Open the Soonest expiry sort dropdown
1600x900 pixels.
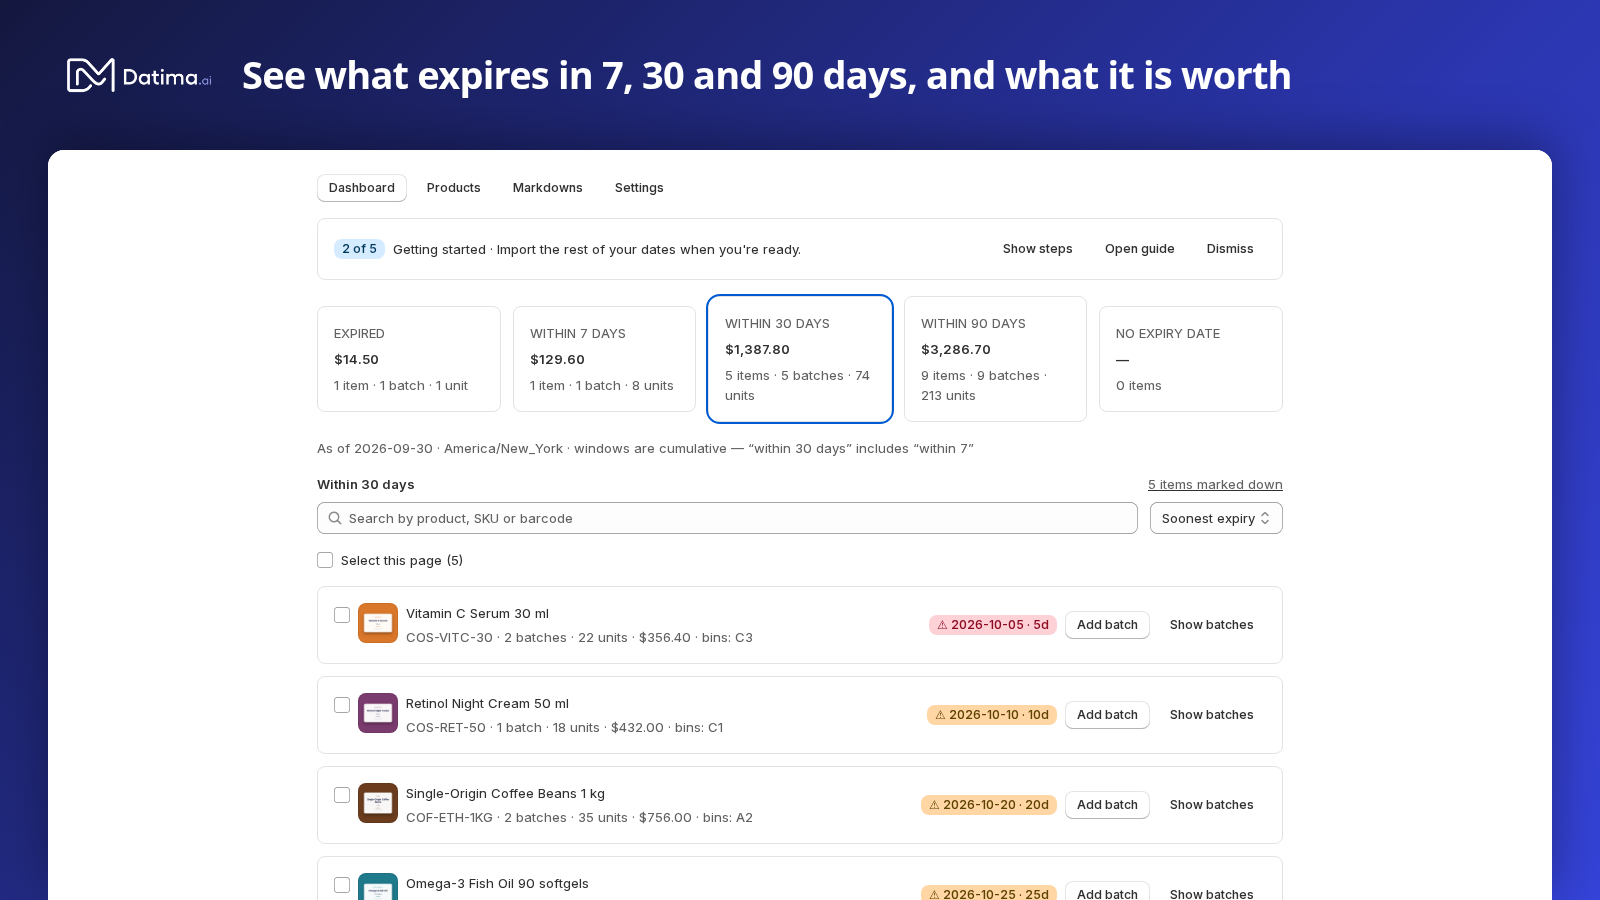(1216, 518)
